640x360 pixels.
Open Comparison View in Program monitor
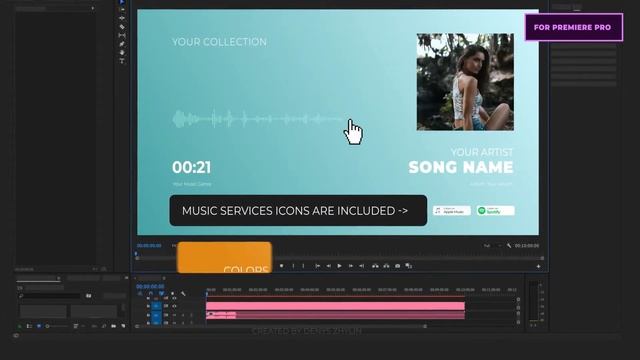pyautogui.click(x=409, y=266)
